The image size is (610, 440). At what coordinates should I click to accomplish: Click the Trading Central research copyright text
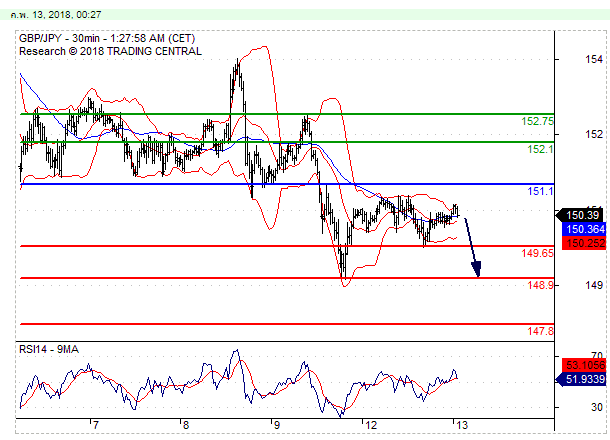tap(110, 51)
